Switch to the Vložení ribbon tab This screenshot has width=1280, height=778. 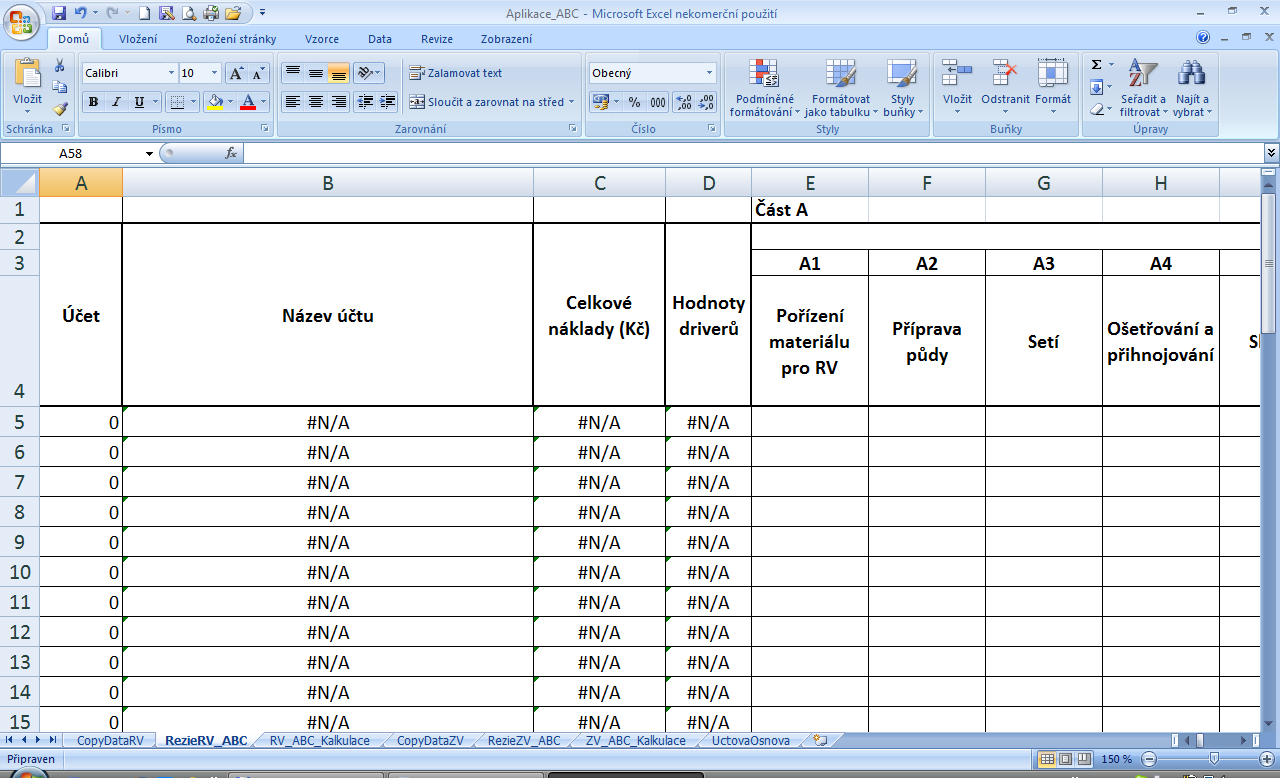(x=138, y=39)
